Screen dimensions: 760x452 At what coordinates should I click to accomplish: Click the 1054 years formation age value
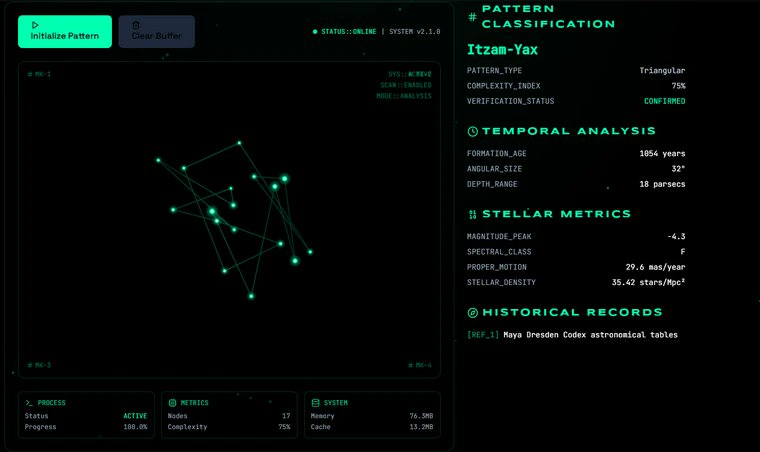[662, 154]
